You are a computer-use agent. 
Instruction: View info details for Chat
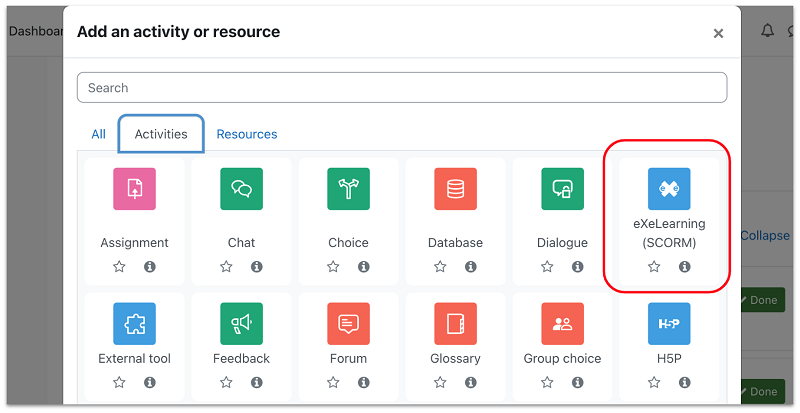pyautogui.click(x=256, y=267)
